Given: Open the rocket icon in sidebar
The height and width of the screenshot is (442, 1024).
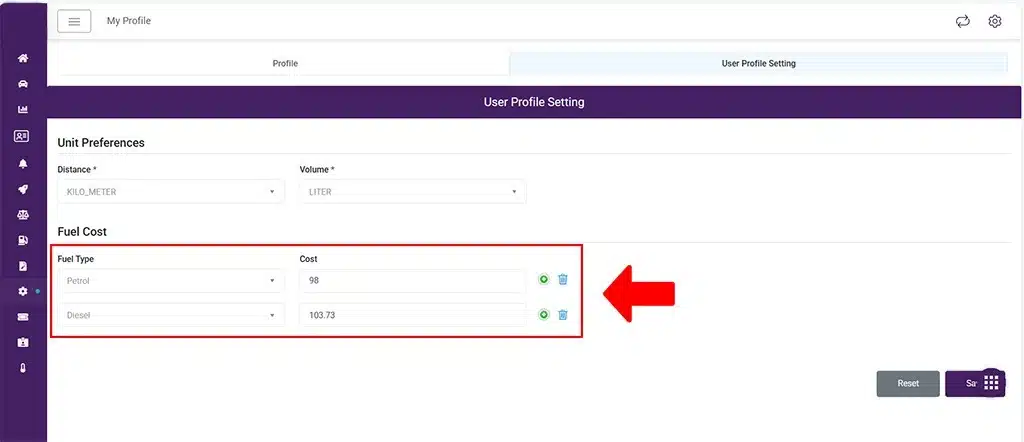Looking at the screenshot, I should tap(23, 189).
